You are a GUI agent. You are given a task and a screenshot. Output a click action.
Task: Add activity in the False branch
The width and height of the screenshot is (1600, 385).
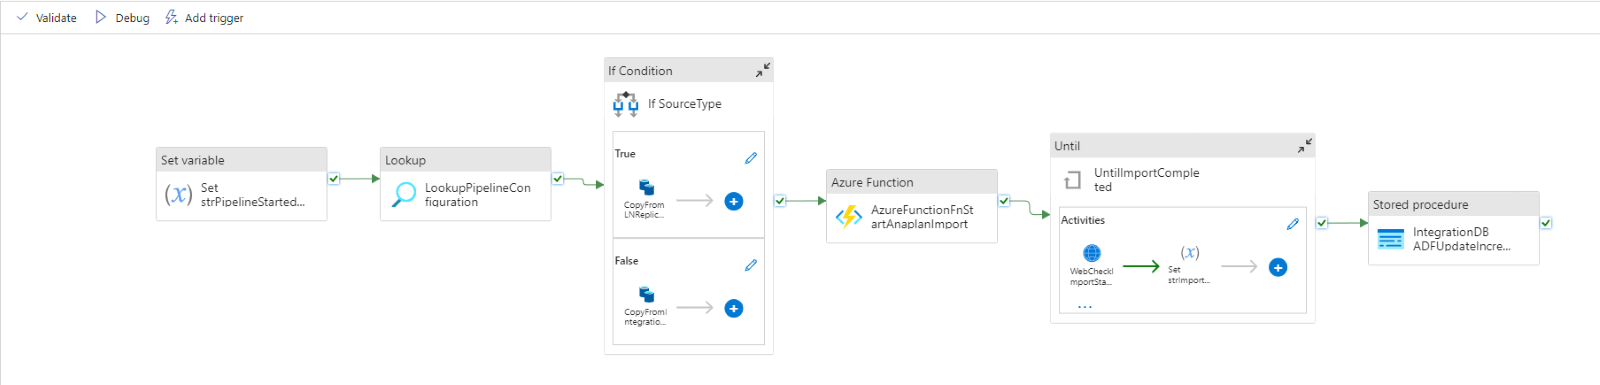(x=734, y=308)
